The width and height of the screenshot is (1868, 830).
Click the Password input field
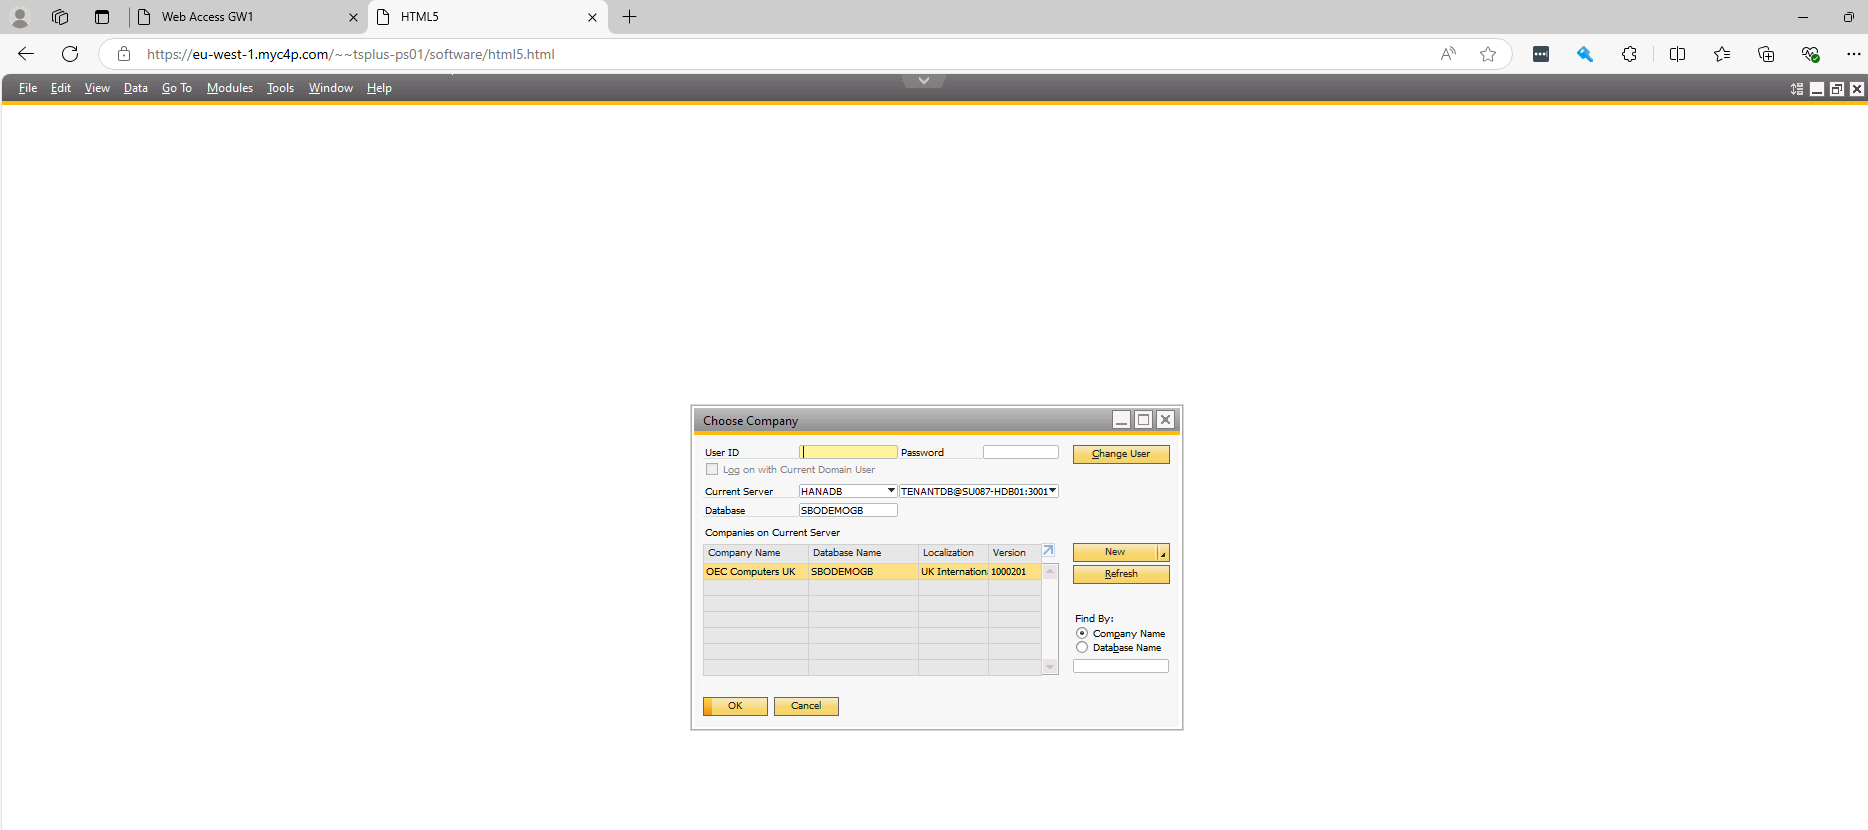click(1020, 452)
